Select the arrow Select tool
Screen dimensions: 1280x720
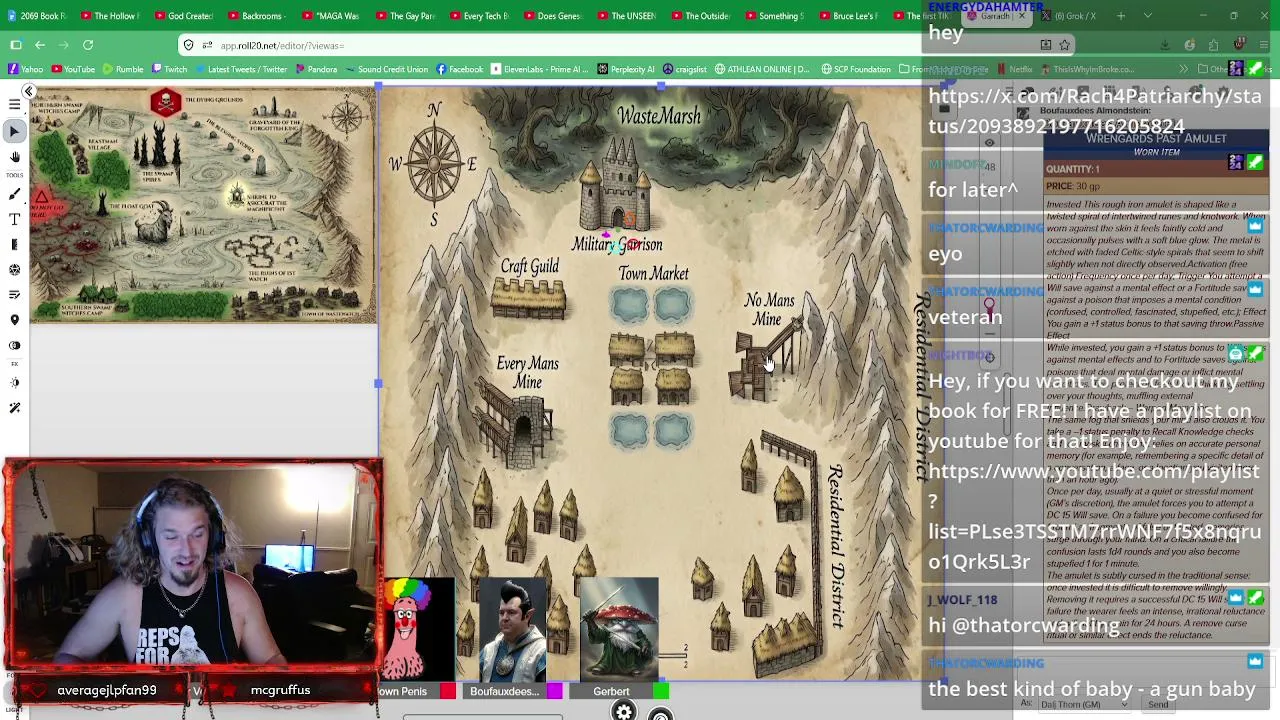[15, 131]
